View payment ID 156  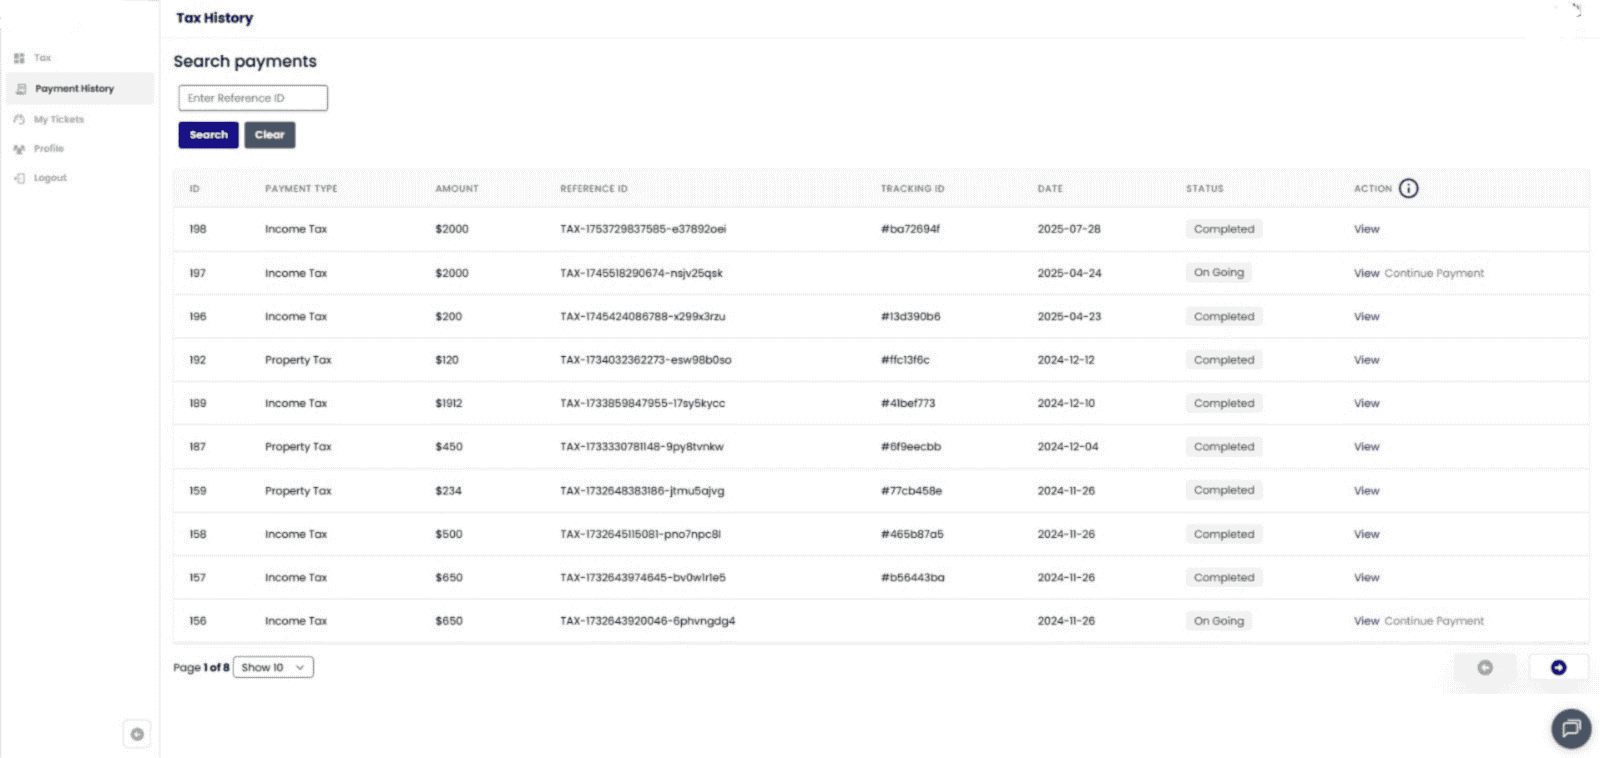pos(1366,621)
